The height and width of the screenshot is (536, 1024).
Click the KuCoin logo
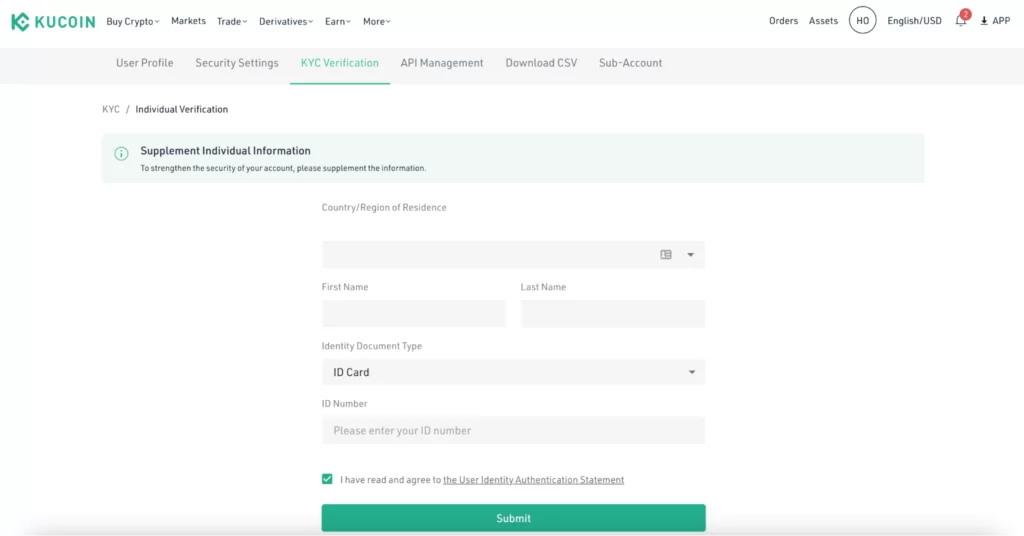point(53,22)
